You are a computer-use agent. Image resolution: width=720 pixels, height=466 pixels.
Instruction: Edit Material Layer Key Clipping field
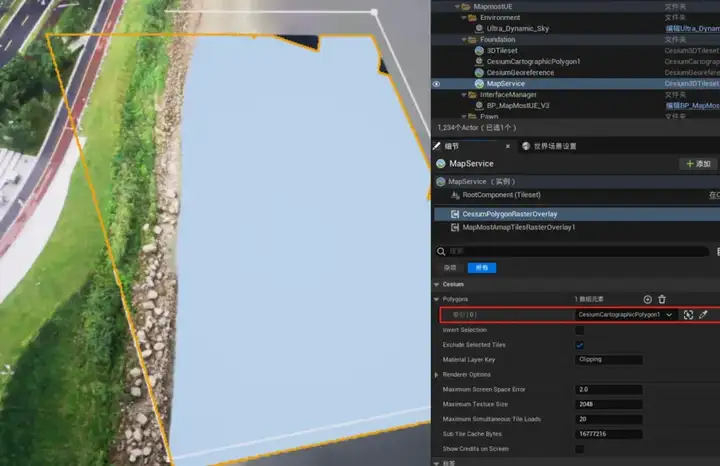pyautogui.click(x=608, y=359)
